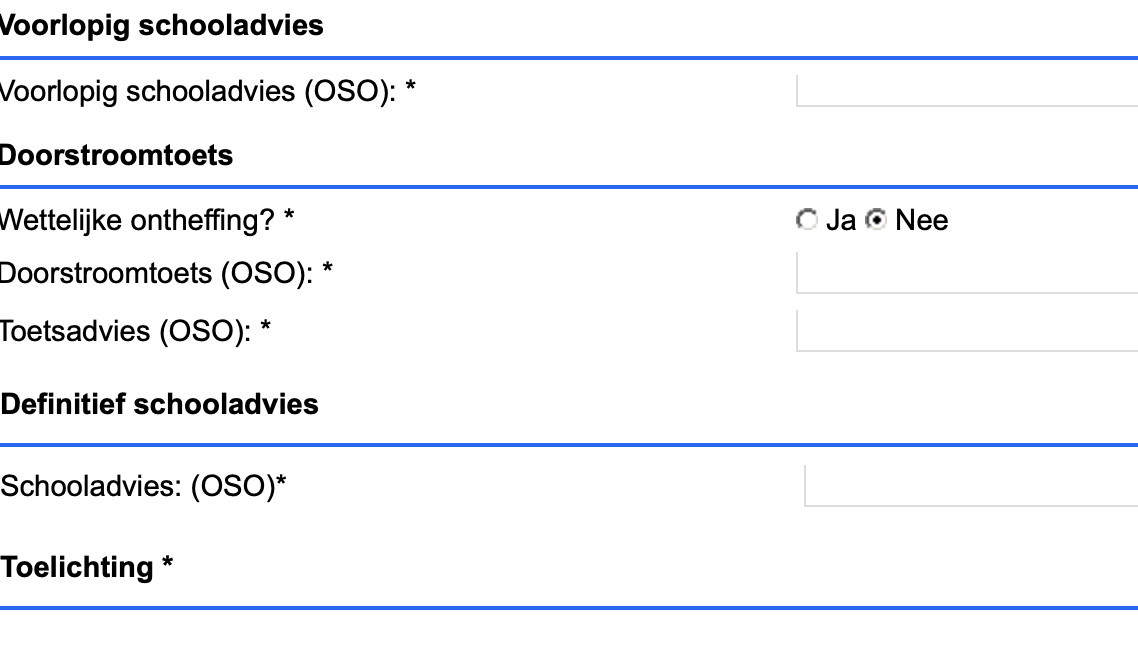Click into the Toetsadvies (OSO) field

(966, 331)
